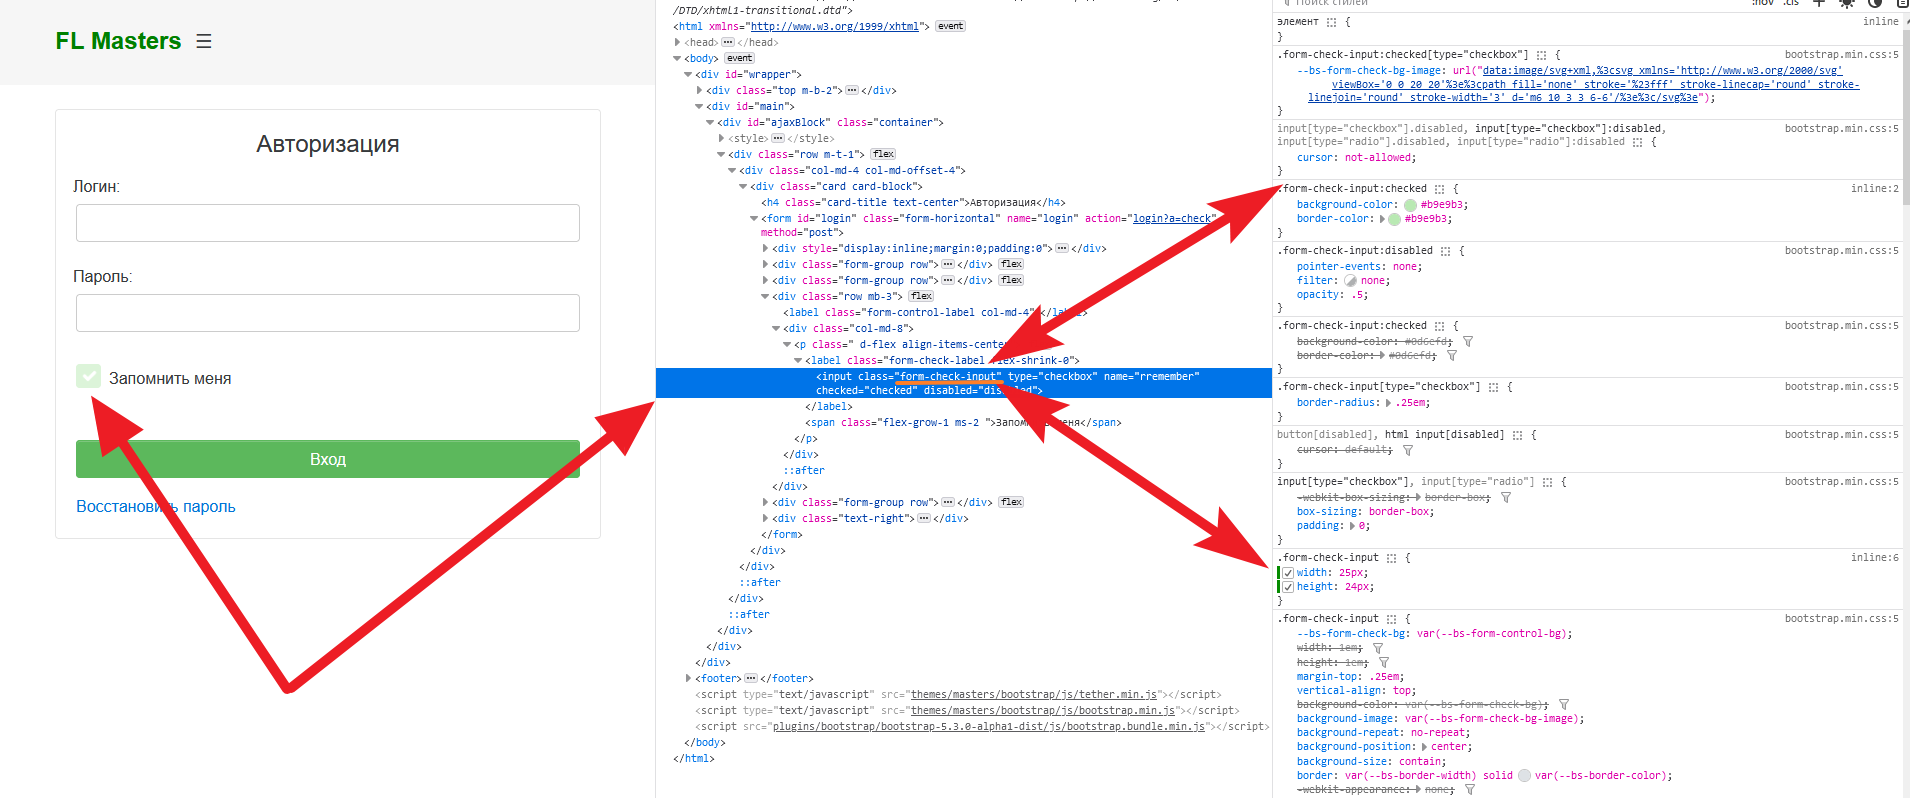Open the border var(--bs-border-color) color swatch
The width and height of the screenshot is (1910, 798).
click(x=1524, y=775)
